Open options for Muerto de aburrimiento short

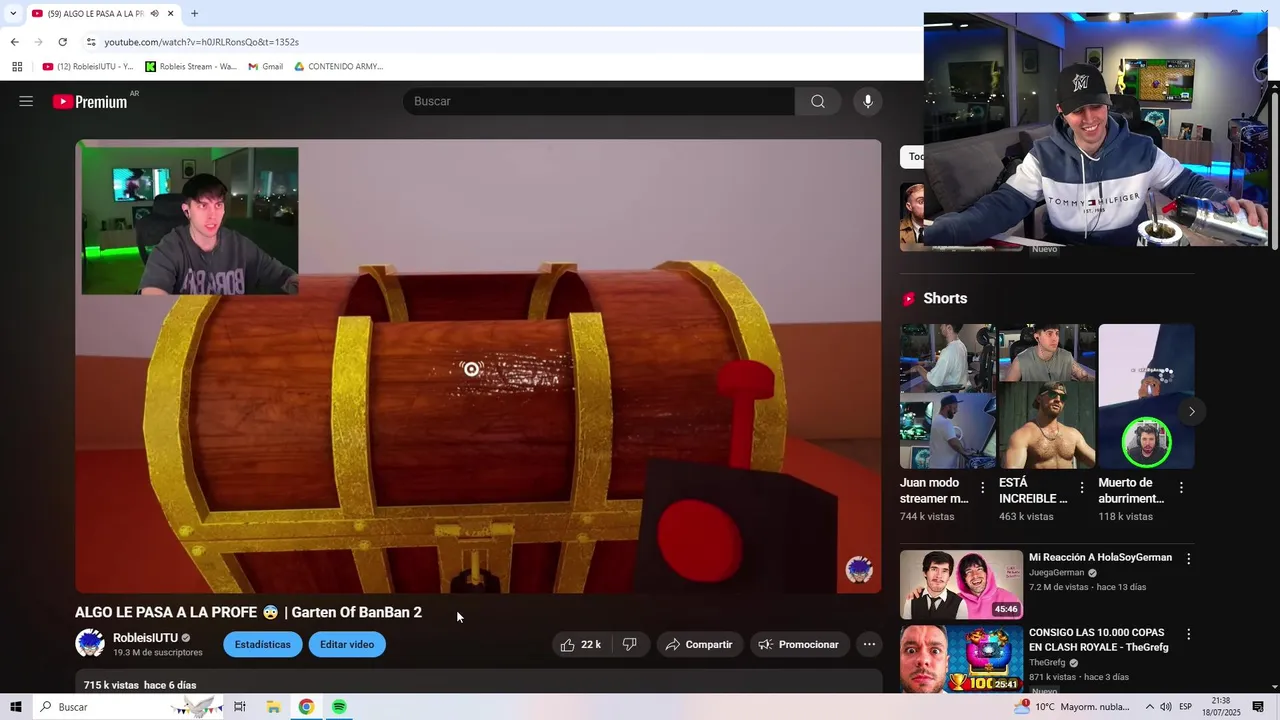1181,488
